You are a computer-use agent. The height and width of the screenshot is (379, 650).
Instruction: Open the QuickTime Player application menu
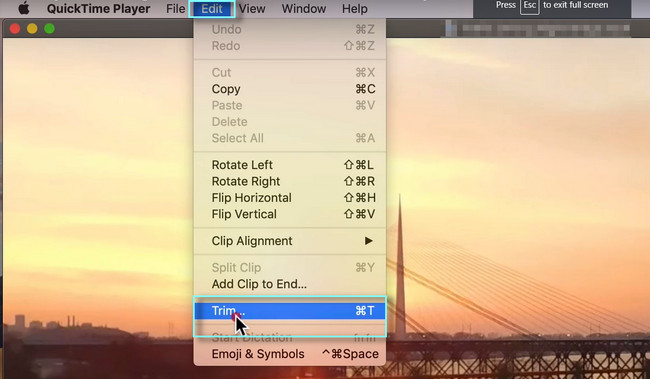pyautogui.click(x=98, y=9)
